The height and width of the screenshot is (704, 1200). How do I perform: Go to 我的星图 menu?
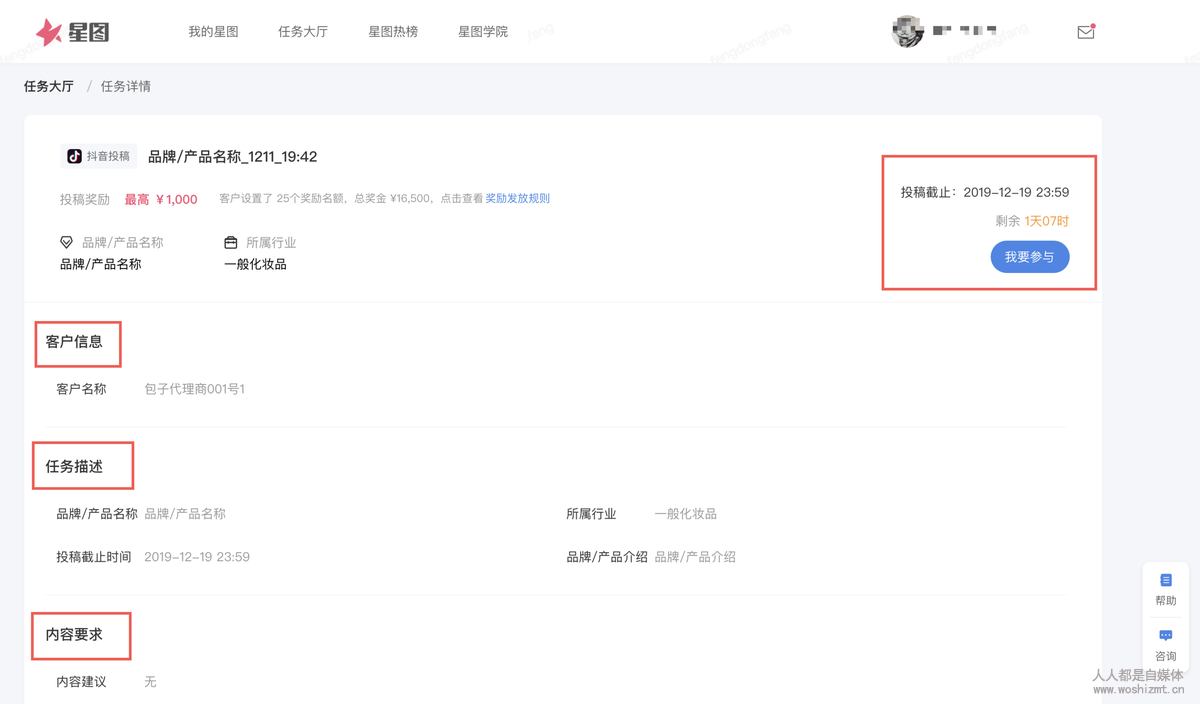213,32
